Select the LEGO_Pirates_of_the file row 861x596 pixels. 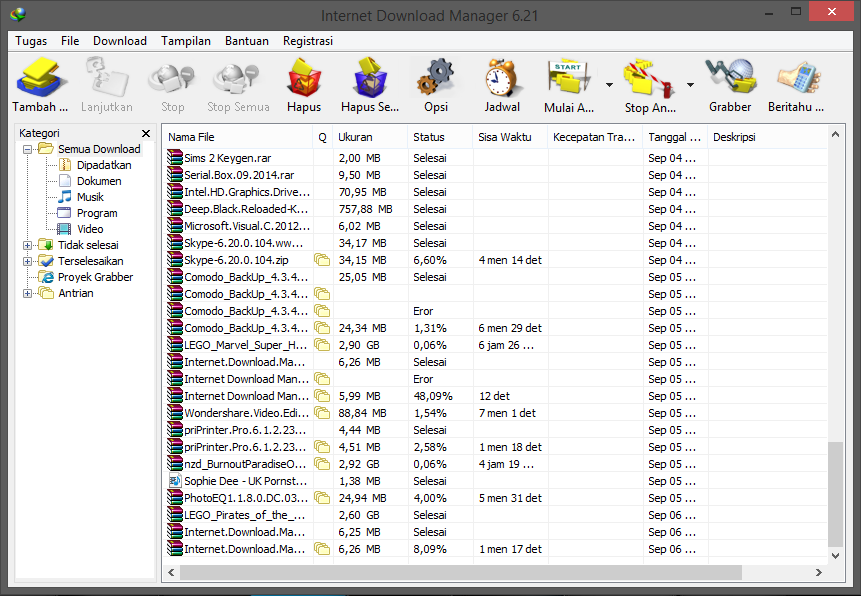pyautogui.click(x=496, y=515)
